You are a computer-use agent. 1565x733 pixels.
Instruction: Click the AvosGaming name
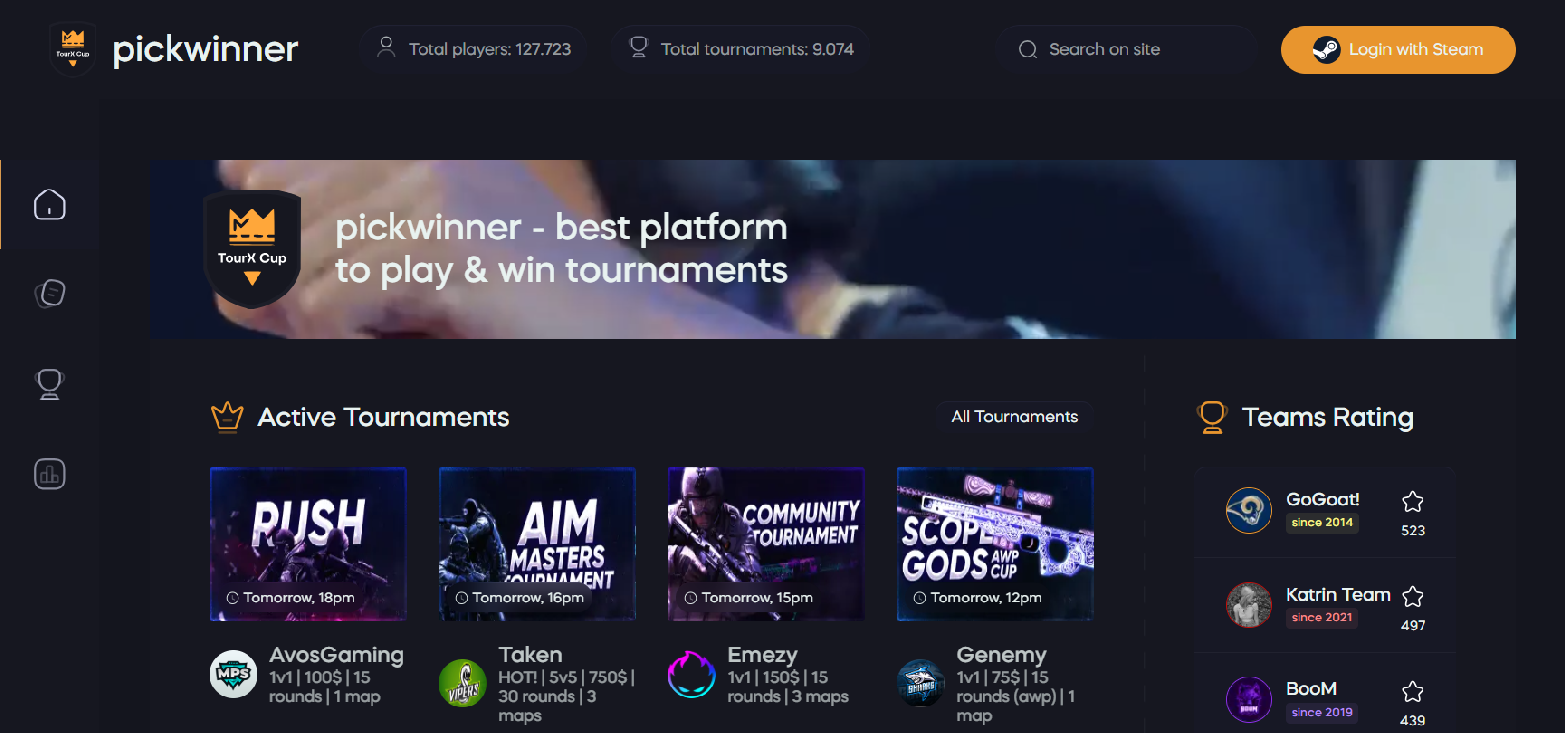pos(336,656)
